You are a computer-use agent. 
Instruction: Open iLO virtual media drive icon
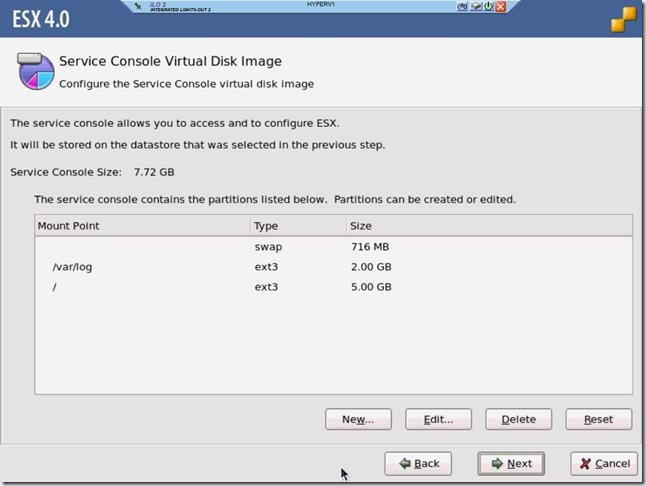(x=476, y=6)
